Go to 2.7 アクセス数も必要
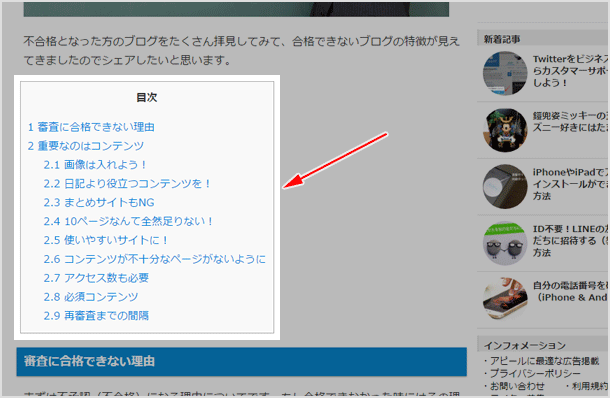 pos(96,278)
